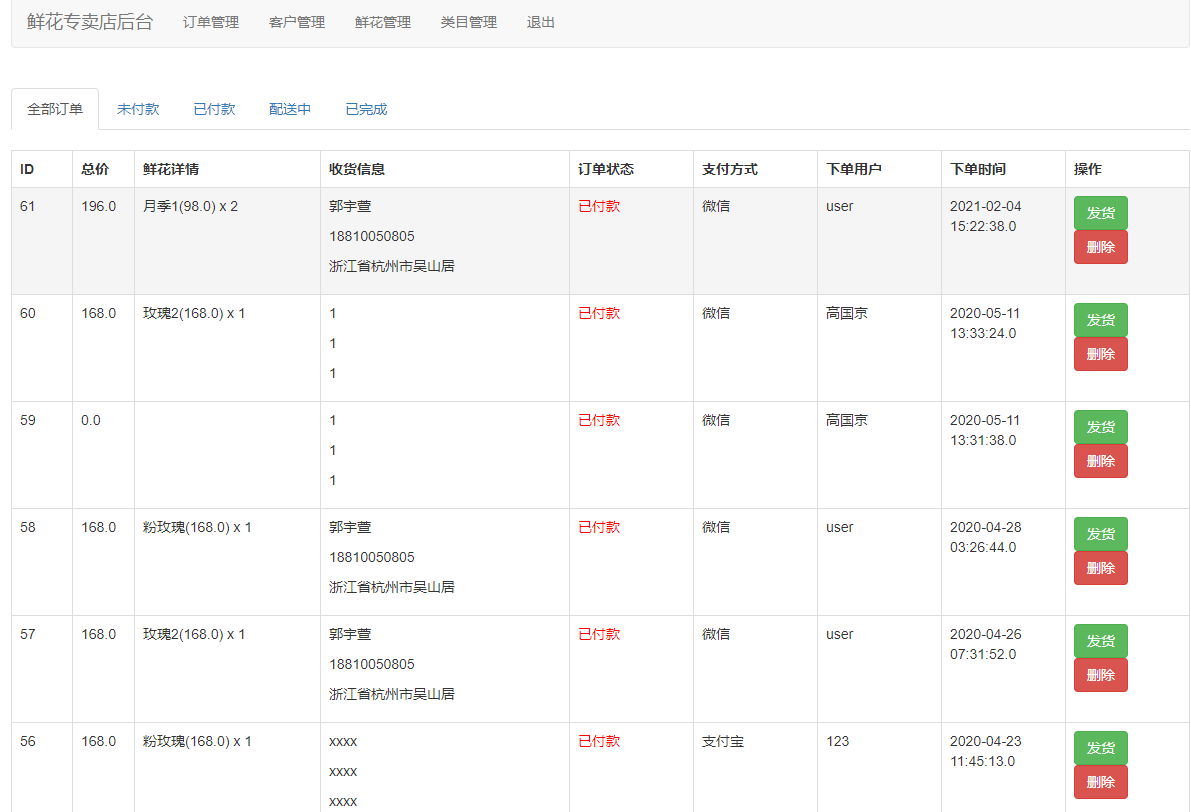Switch to the 已完成 tab
This screenshot has width=1191, height=812.
(365, 108)
